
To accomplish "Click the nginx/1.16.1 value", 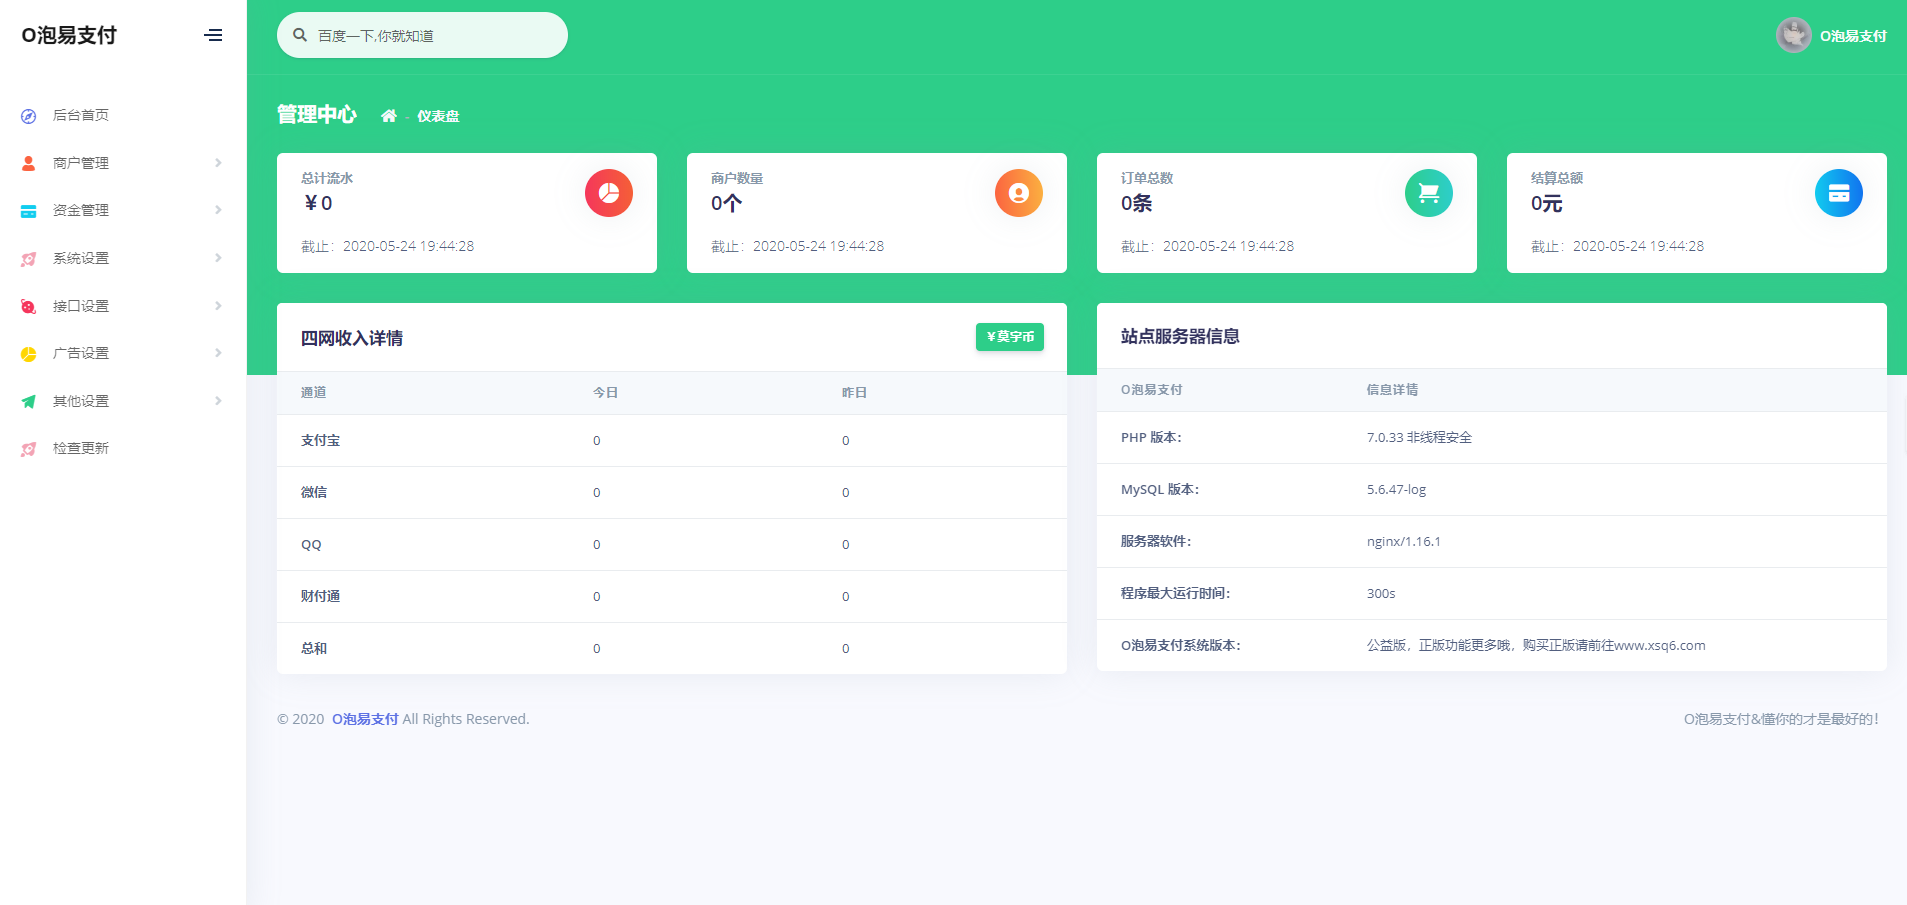I will tap(1403, 541).
